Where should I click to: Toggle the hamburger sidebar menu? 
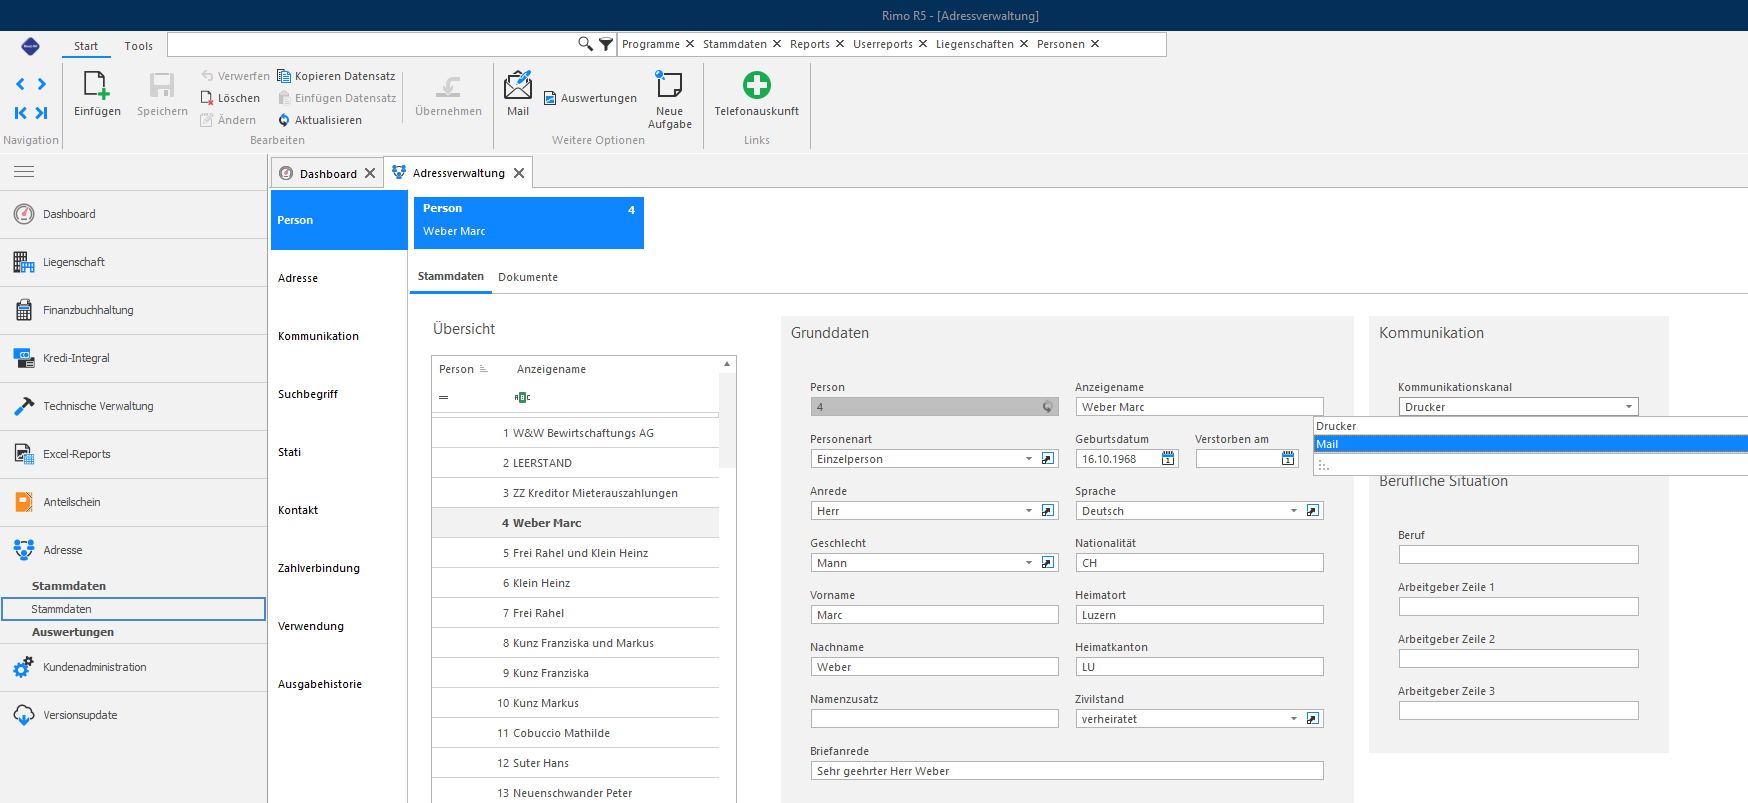[24, 172]
